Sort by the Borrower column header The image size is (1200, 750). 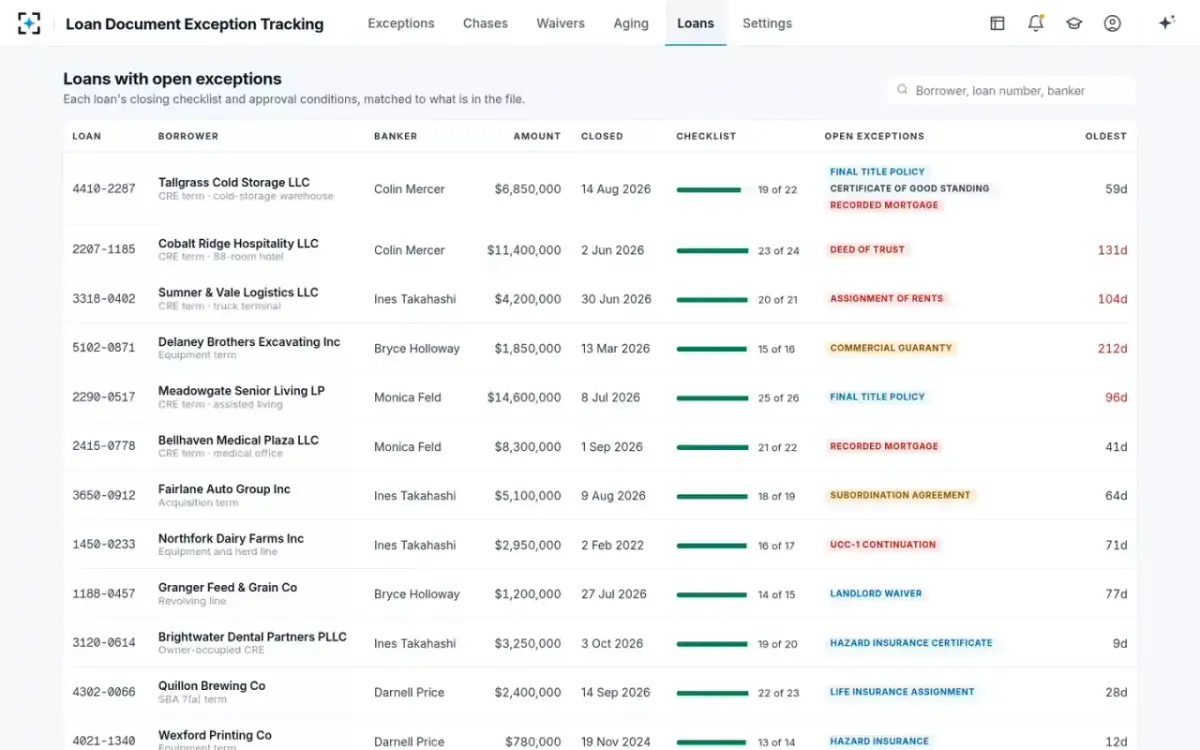coord(188,136)
